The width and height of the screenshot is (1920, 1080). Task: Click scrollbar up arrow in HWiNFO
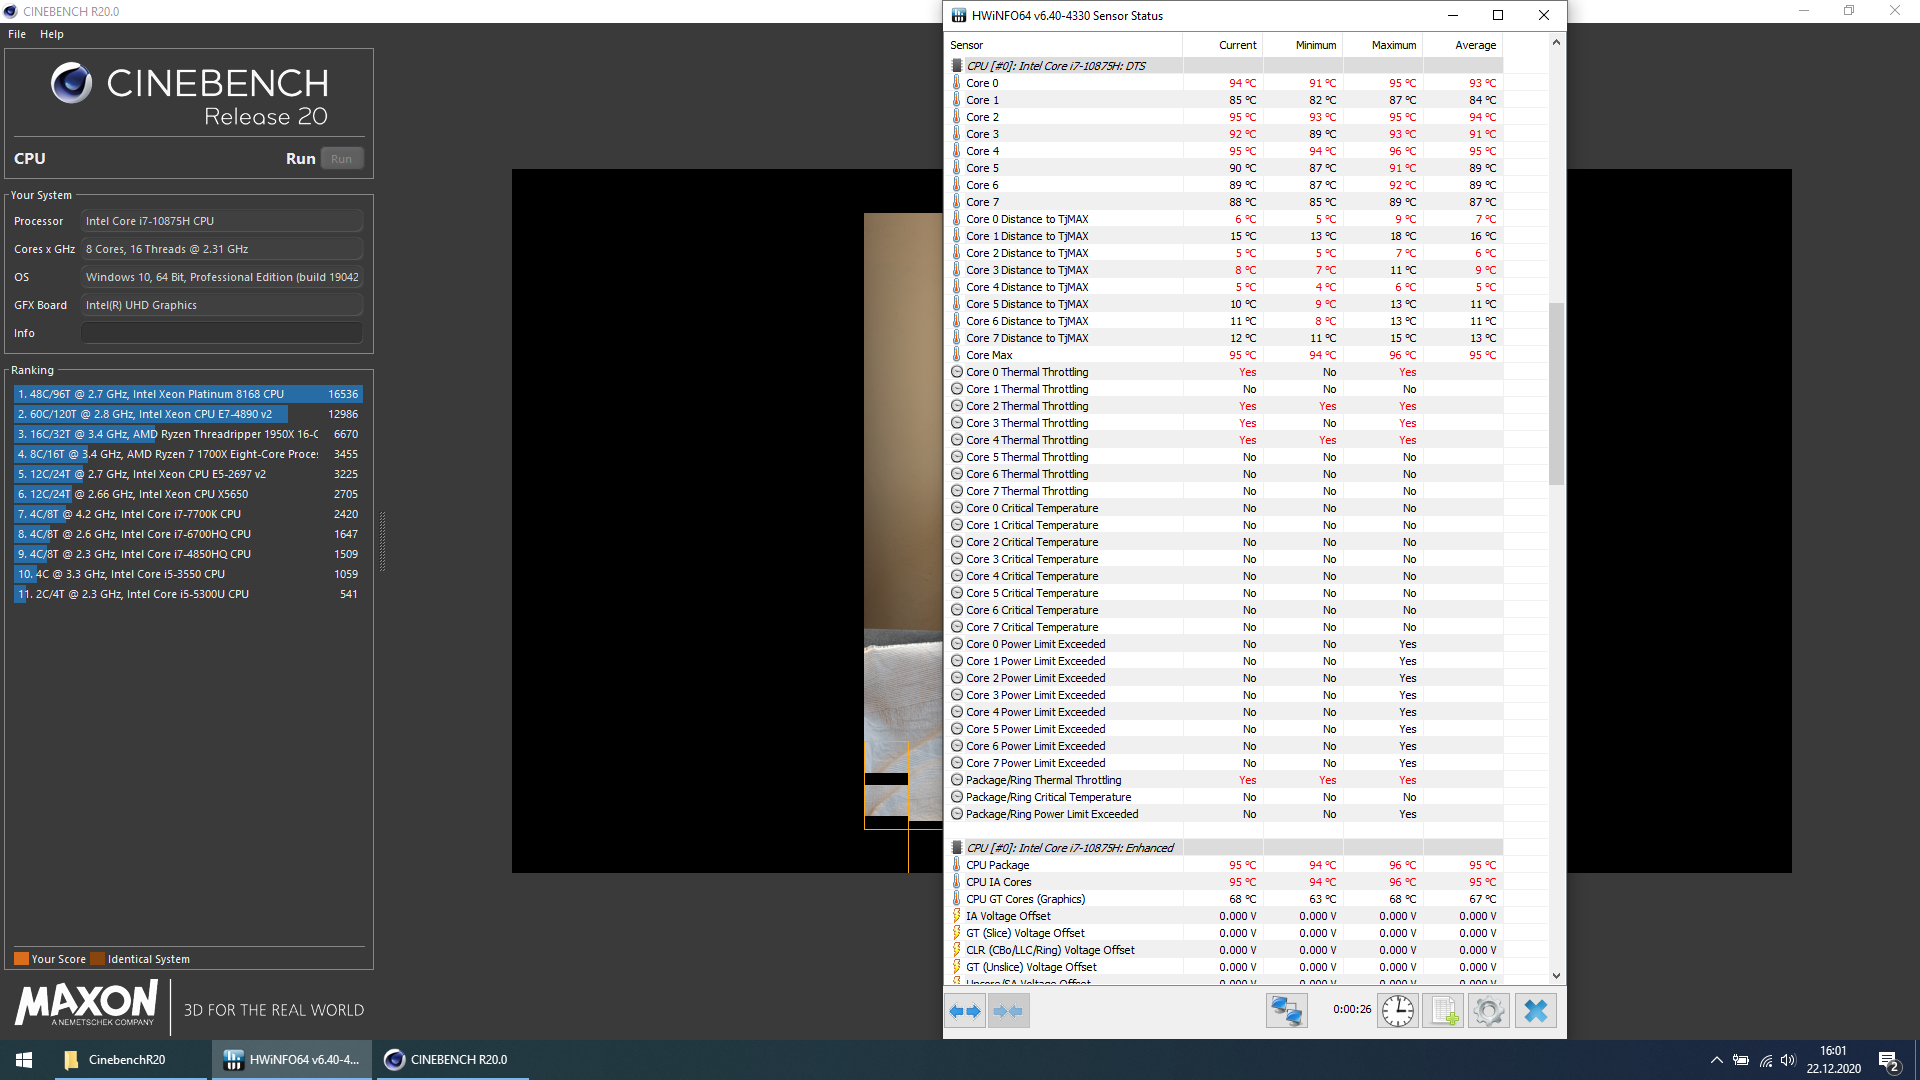pyautogui.click(x=1556, y=42)
